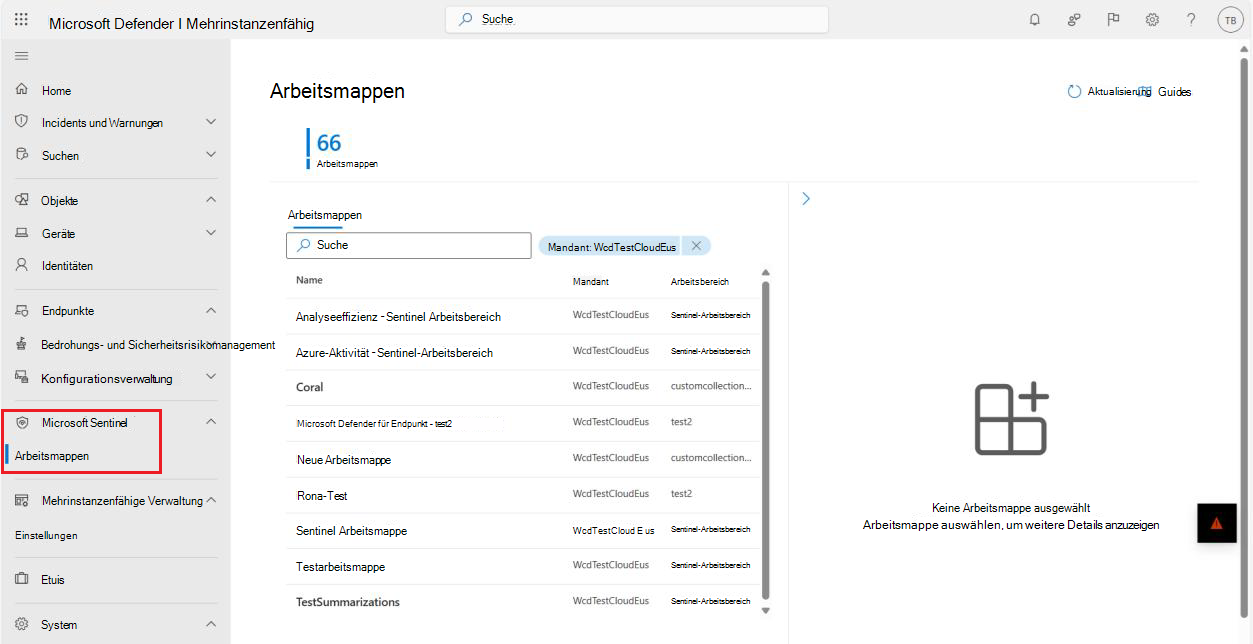The height and width of the screenshot is (644, 1253).
Task: Open Analyseeffizienz - Sentinel Arbeitsbereich workbook
Action: 398,317
